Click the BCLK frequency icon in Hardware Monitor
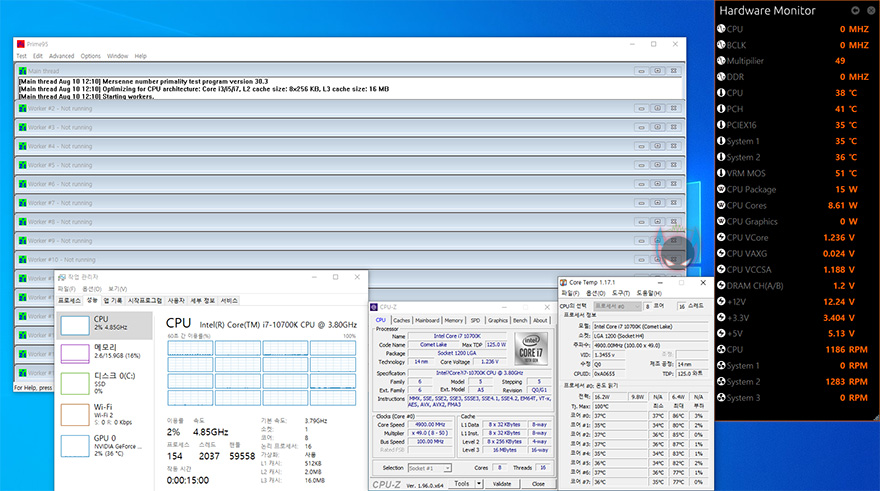The width and height of the screenshot is (880, 491). pyautogui.click(x=721, y=45)
